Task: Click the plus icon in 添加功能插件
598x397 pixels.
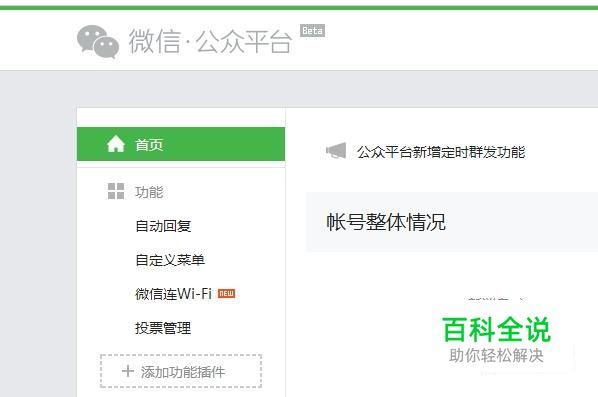Action: pos(128,371)
